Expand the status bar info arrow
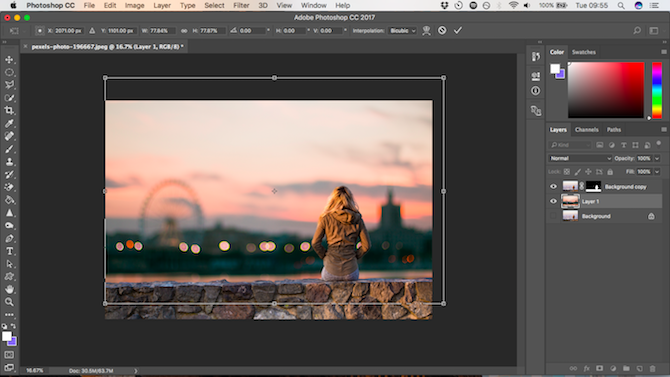Screen dimensions: 670x377 (136, 371)
